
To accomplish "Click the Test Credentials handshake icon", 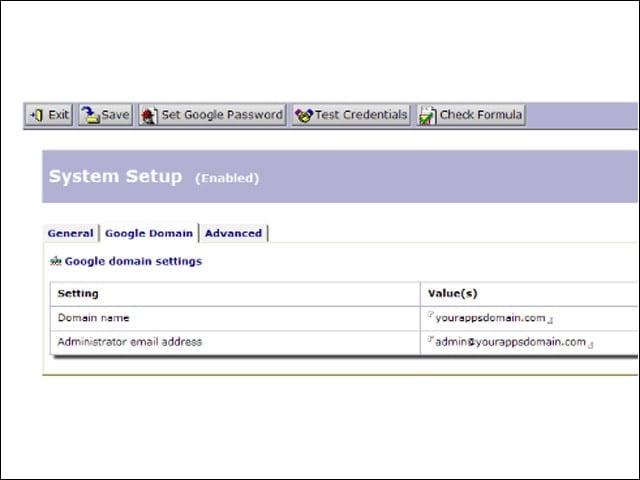I will (304, 116).
